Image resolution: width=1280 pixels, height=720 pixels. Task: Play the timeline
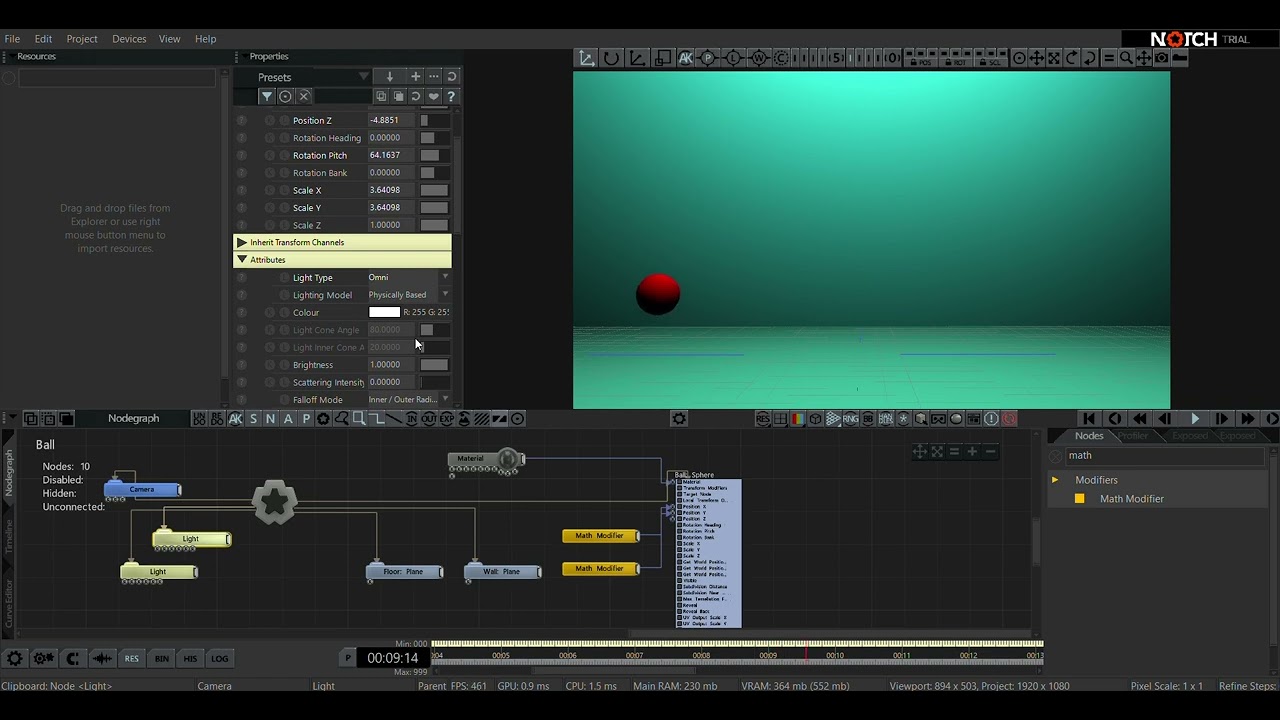(1194, 419)
